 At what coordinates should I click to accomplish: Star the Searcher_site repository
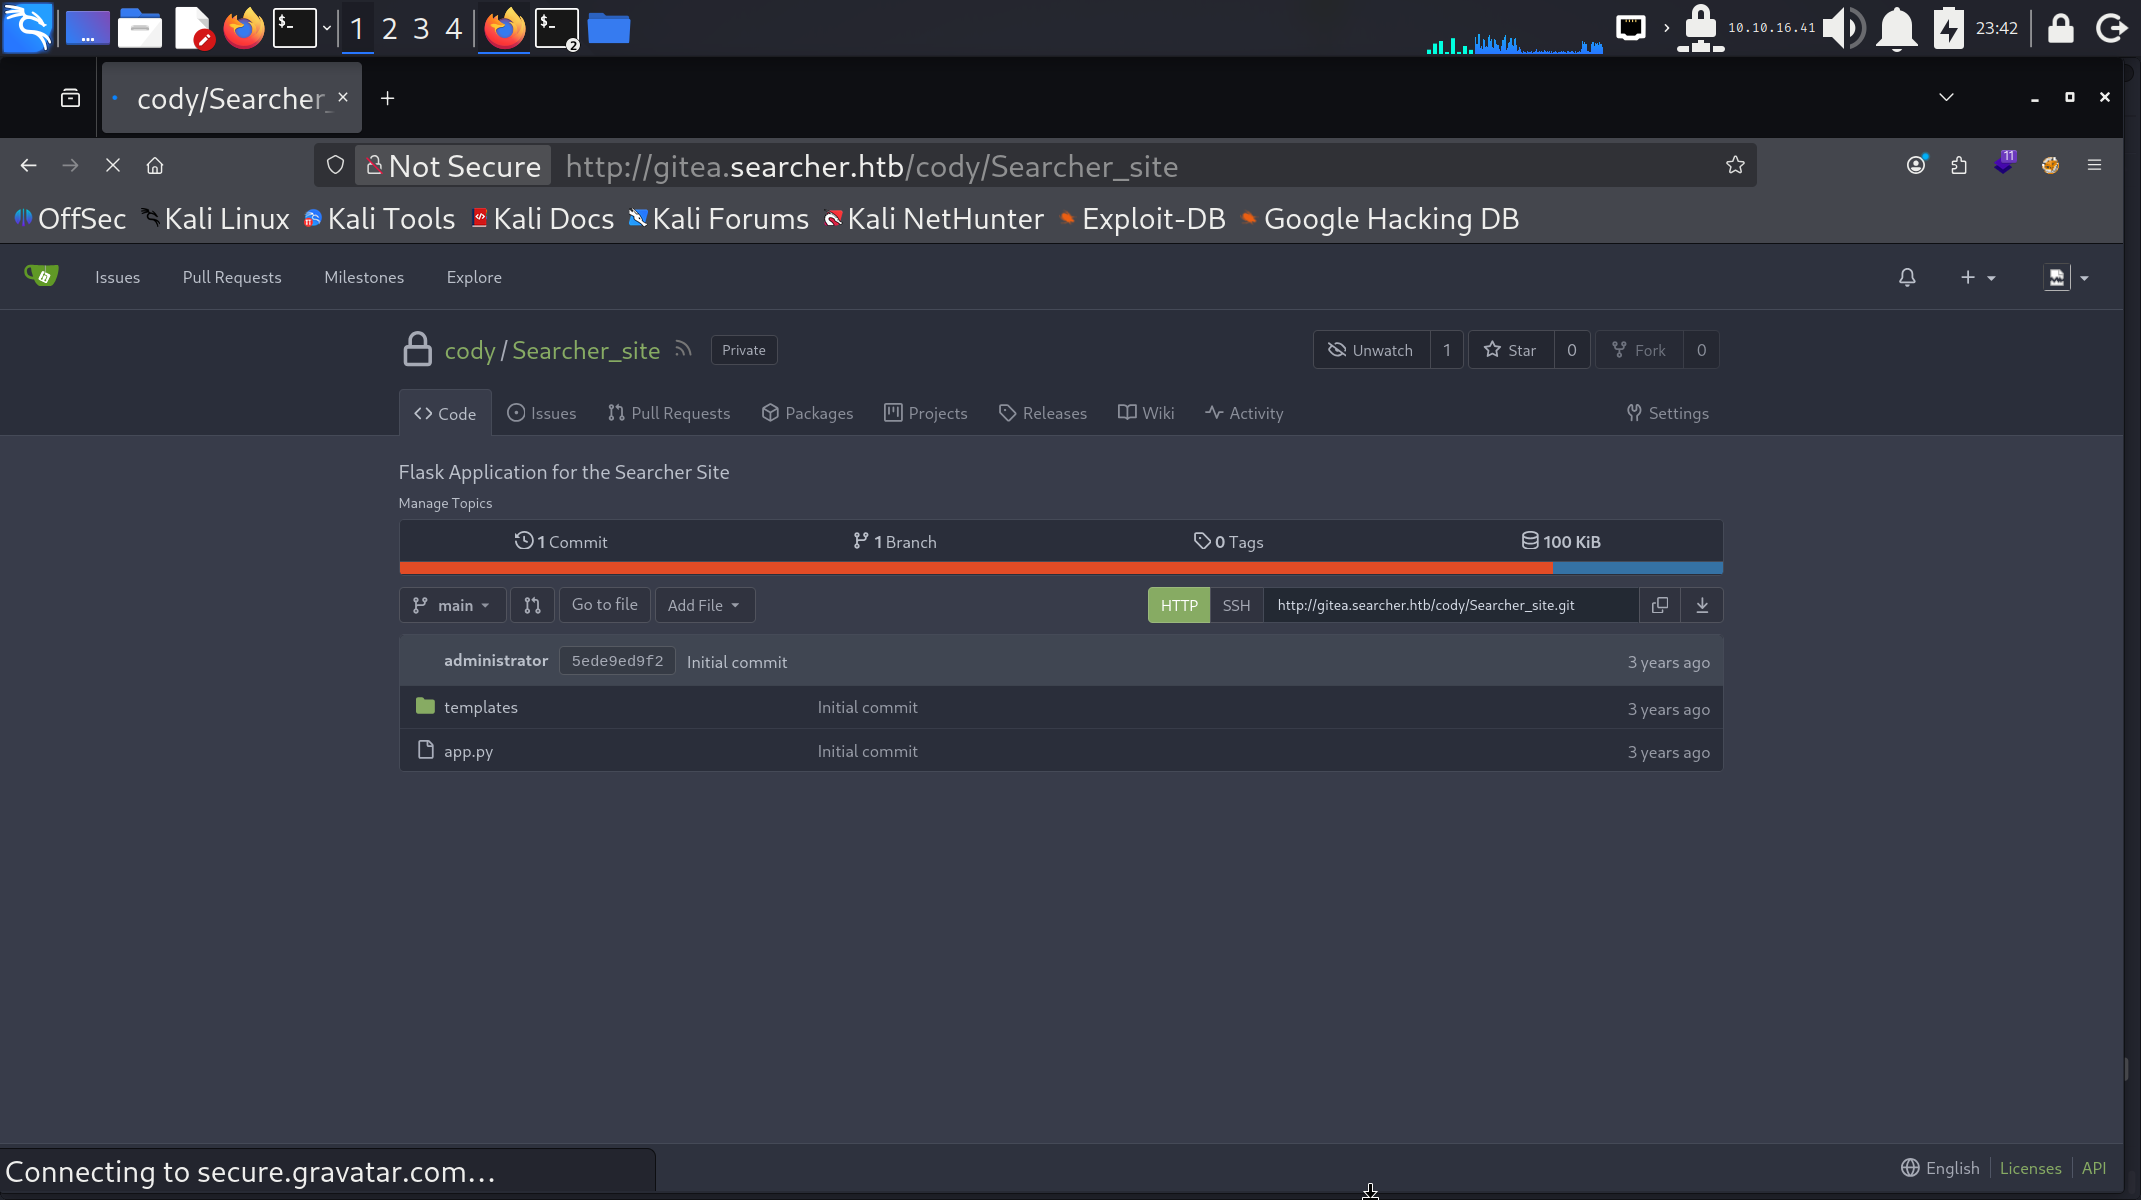1510,350
